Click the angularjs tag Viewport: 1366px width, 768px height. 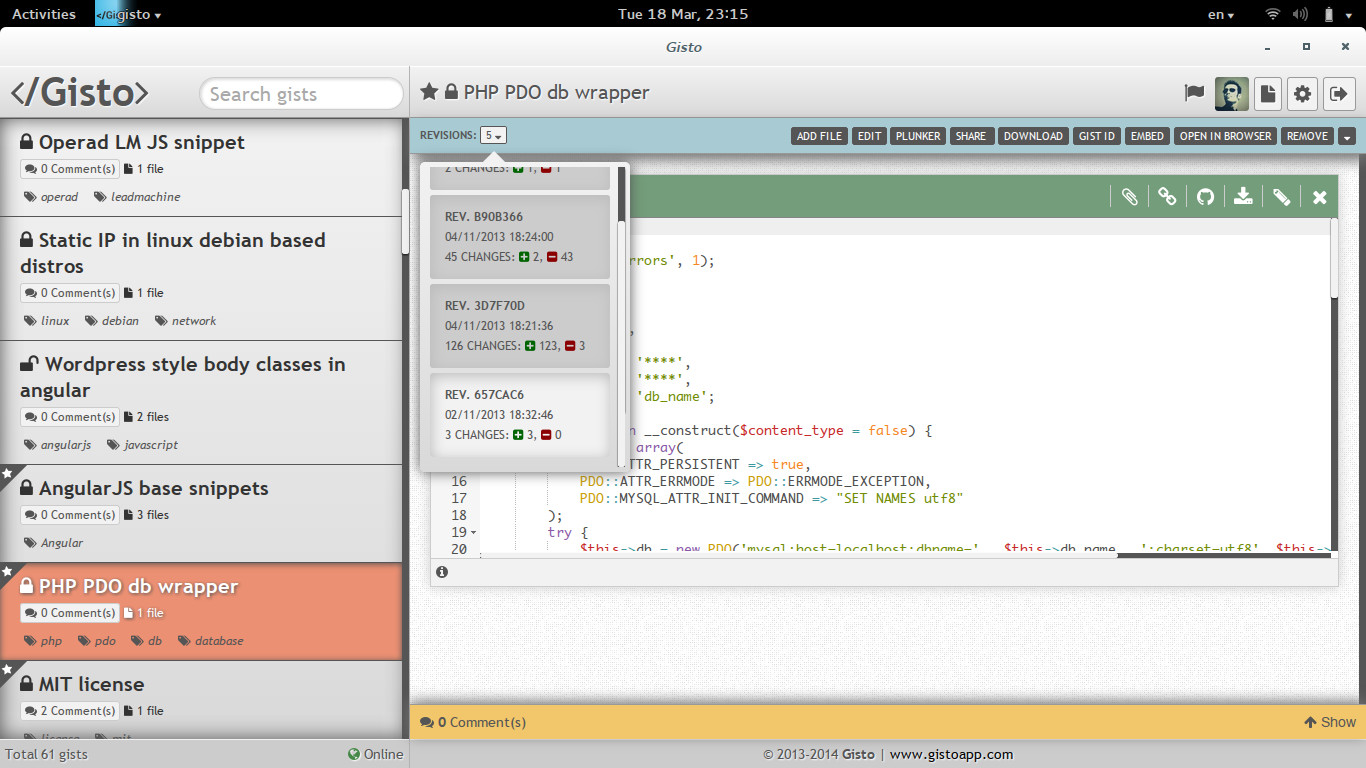[58, 445]
